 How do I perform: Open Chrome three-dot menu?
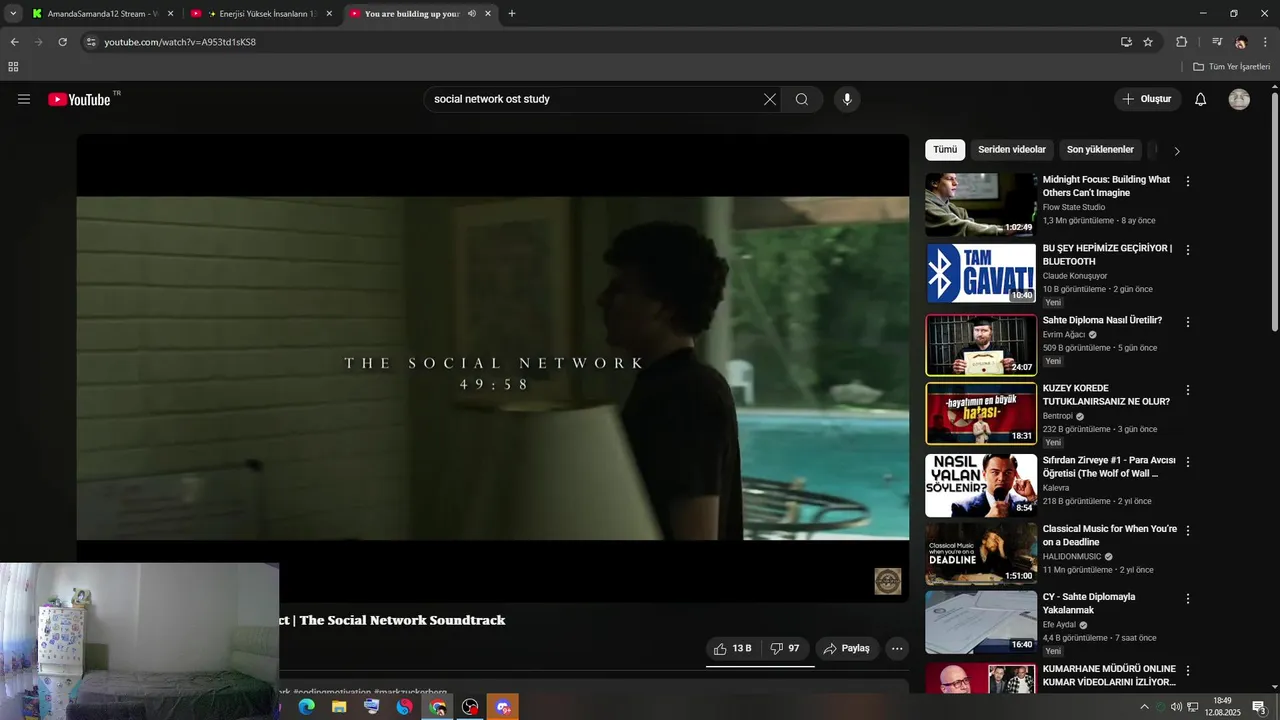click(1266, 42)
